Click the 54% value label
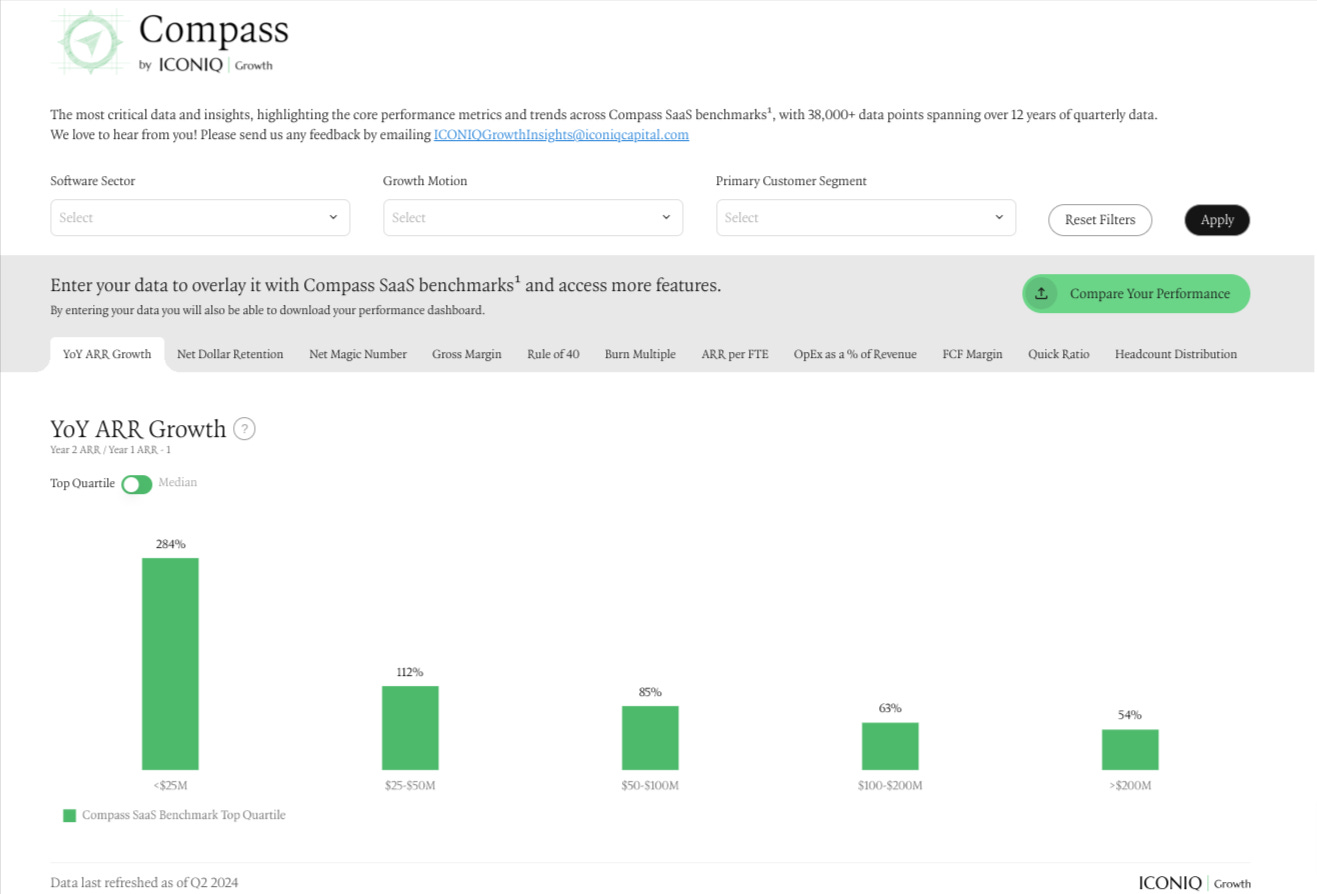Screen dimensions: 1317x894 [1130, 716]
